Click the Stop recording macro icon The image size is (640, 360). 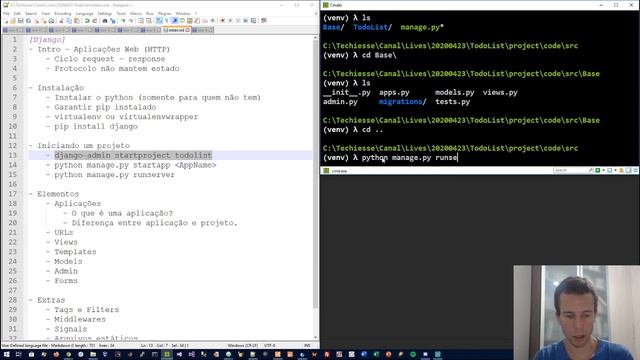pyautogui.click(x=230, y=20)
